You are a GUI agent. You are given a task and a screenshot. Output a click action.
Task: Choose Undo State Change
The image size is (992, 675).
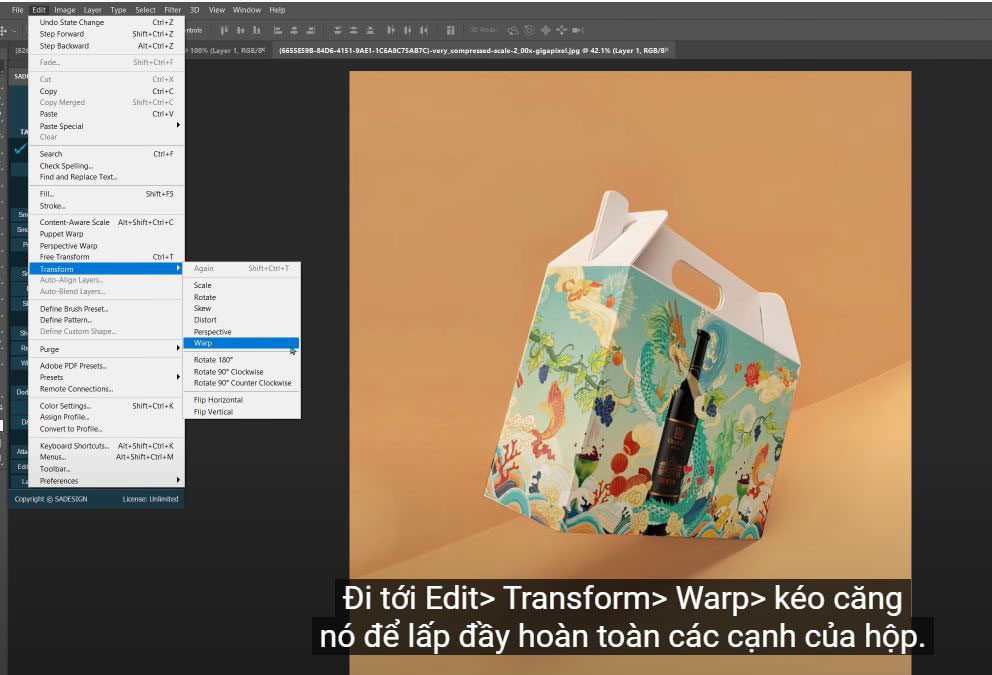106,22
